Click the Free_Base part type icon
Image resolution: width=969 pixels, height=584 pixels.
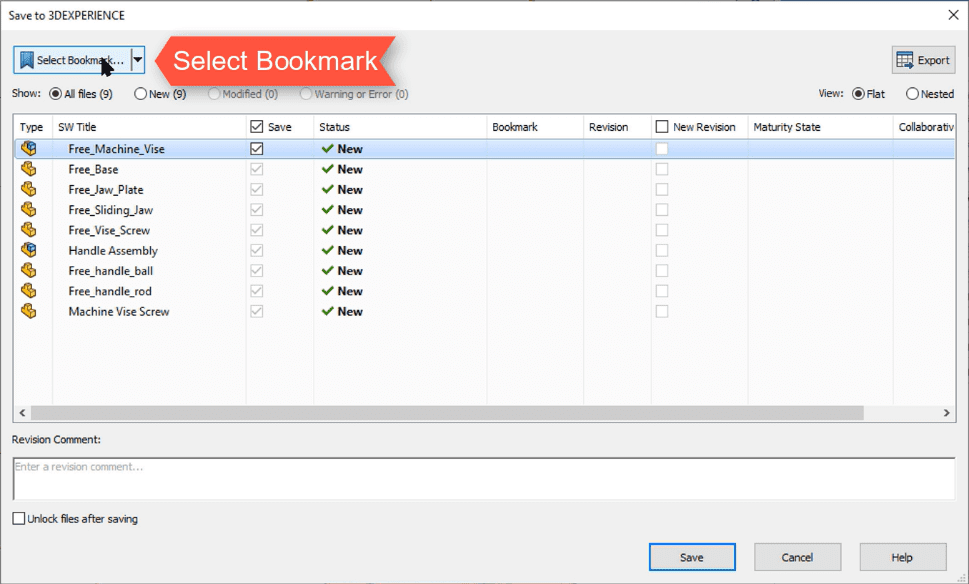28,169
